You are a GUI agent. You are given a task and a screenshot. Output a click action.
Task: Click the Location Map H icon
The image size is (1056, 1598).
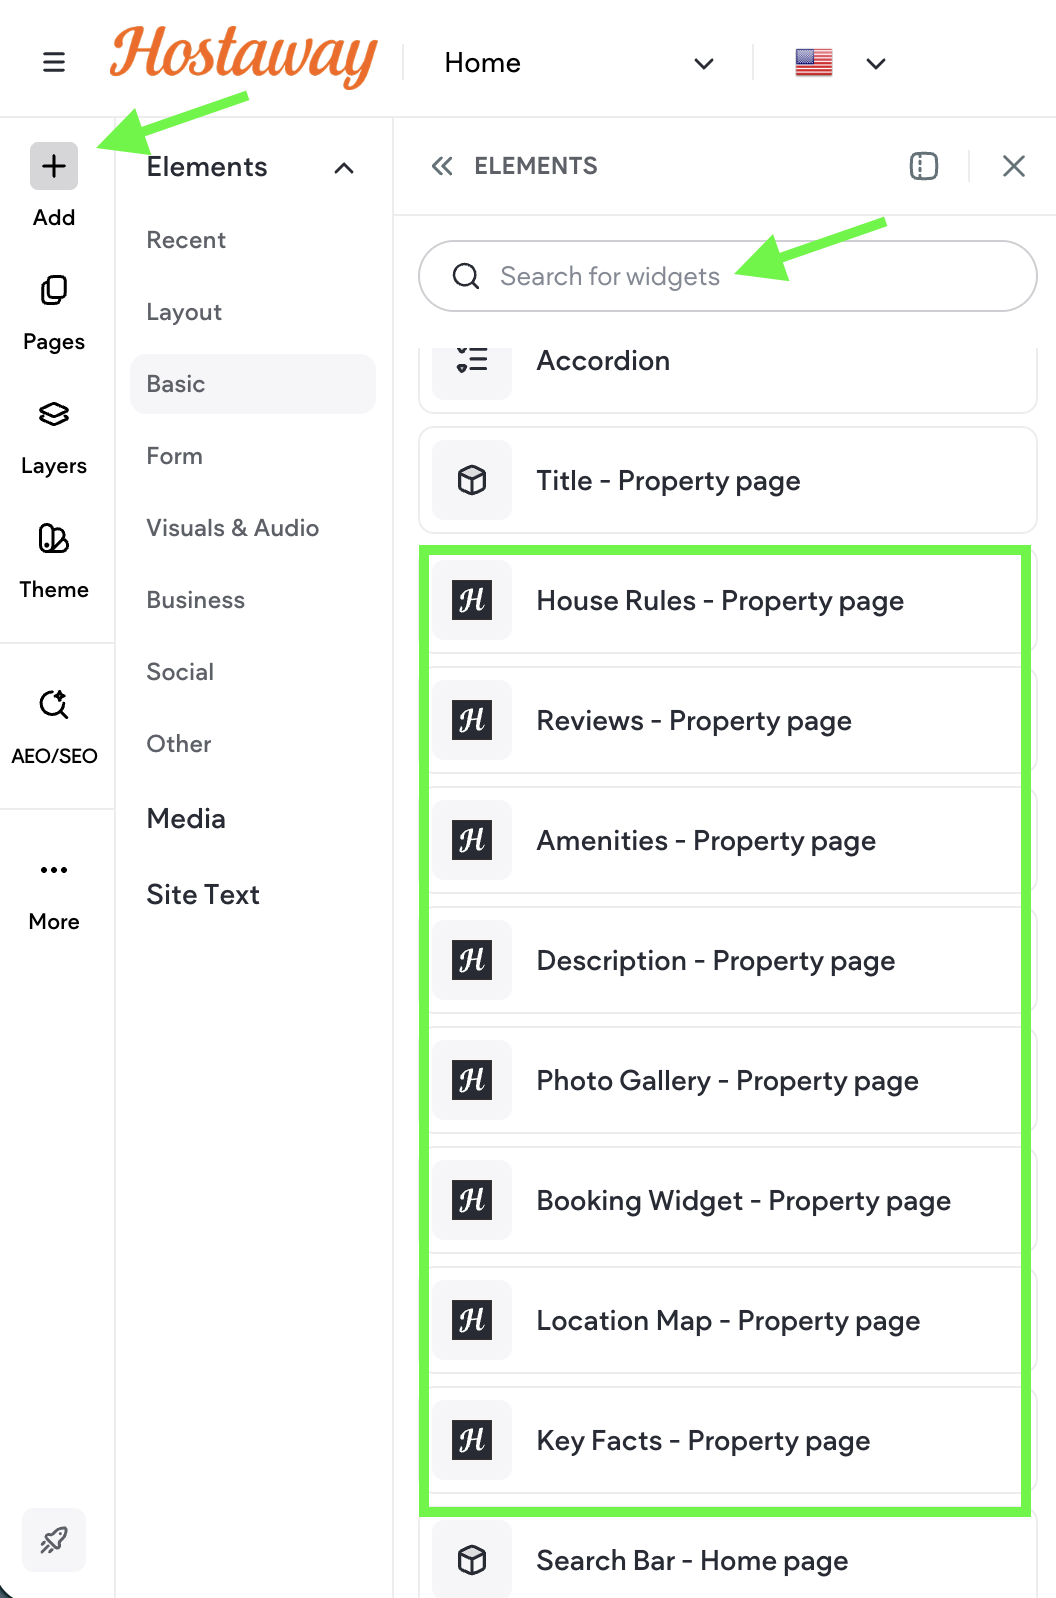(x=472, y=1320)
